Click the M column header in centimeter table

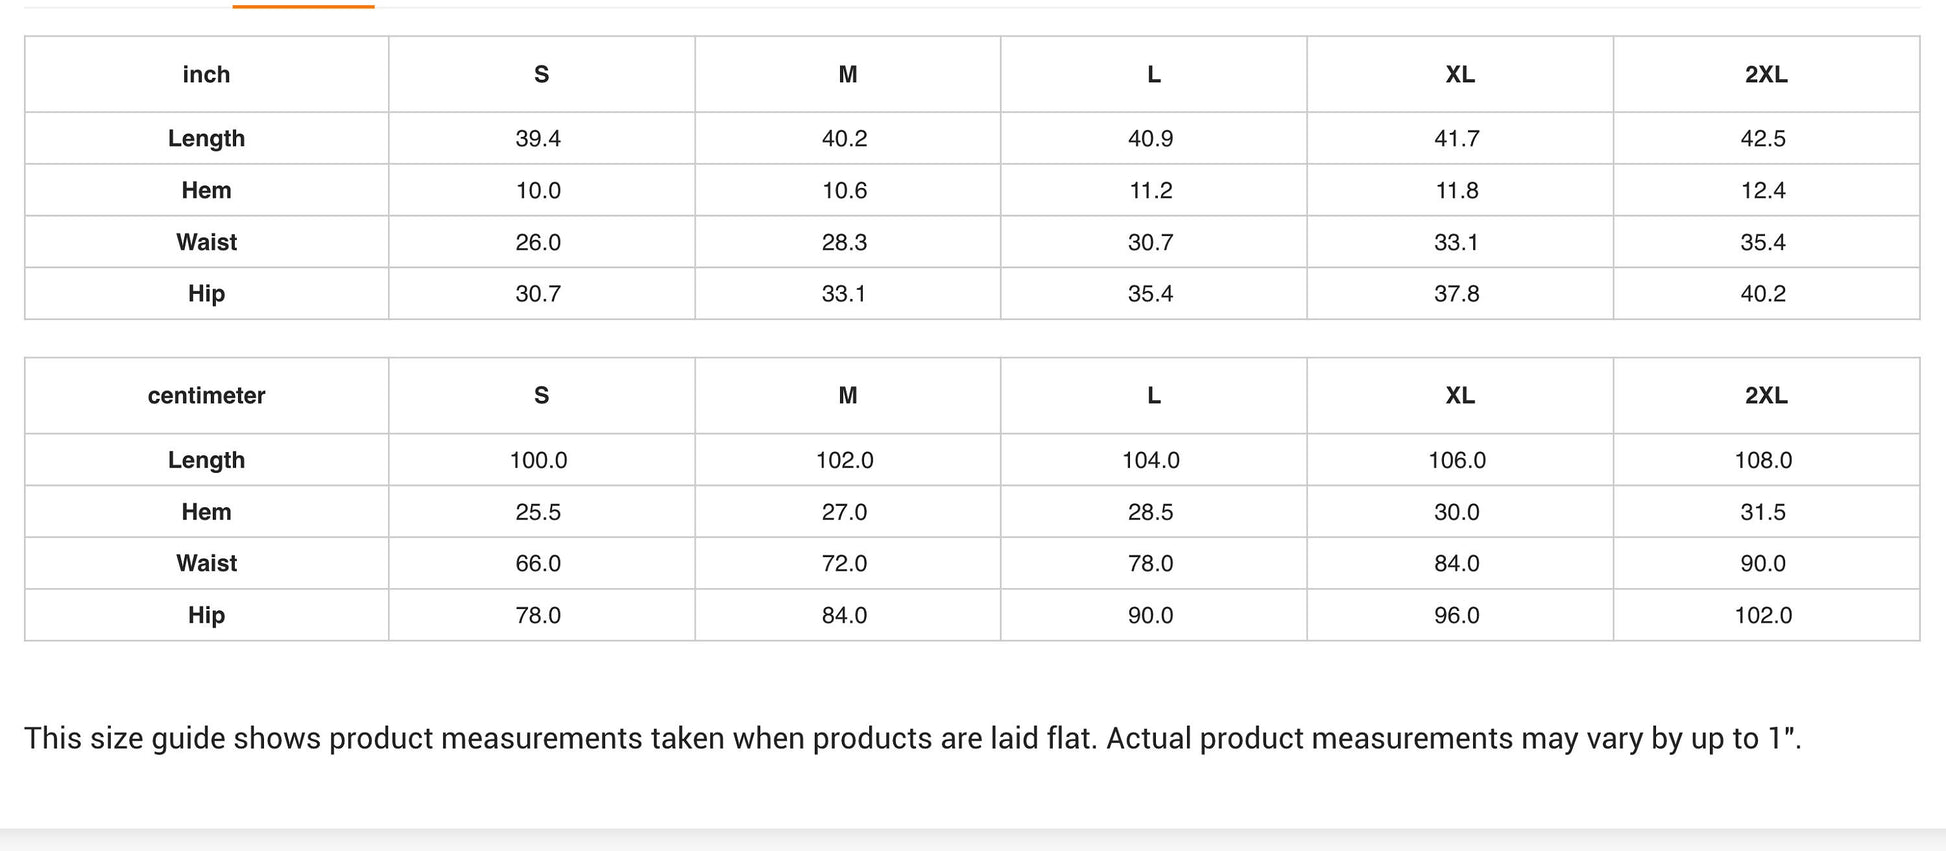847,396
